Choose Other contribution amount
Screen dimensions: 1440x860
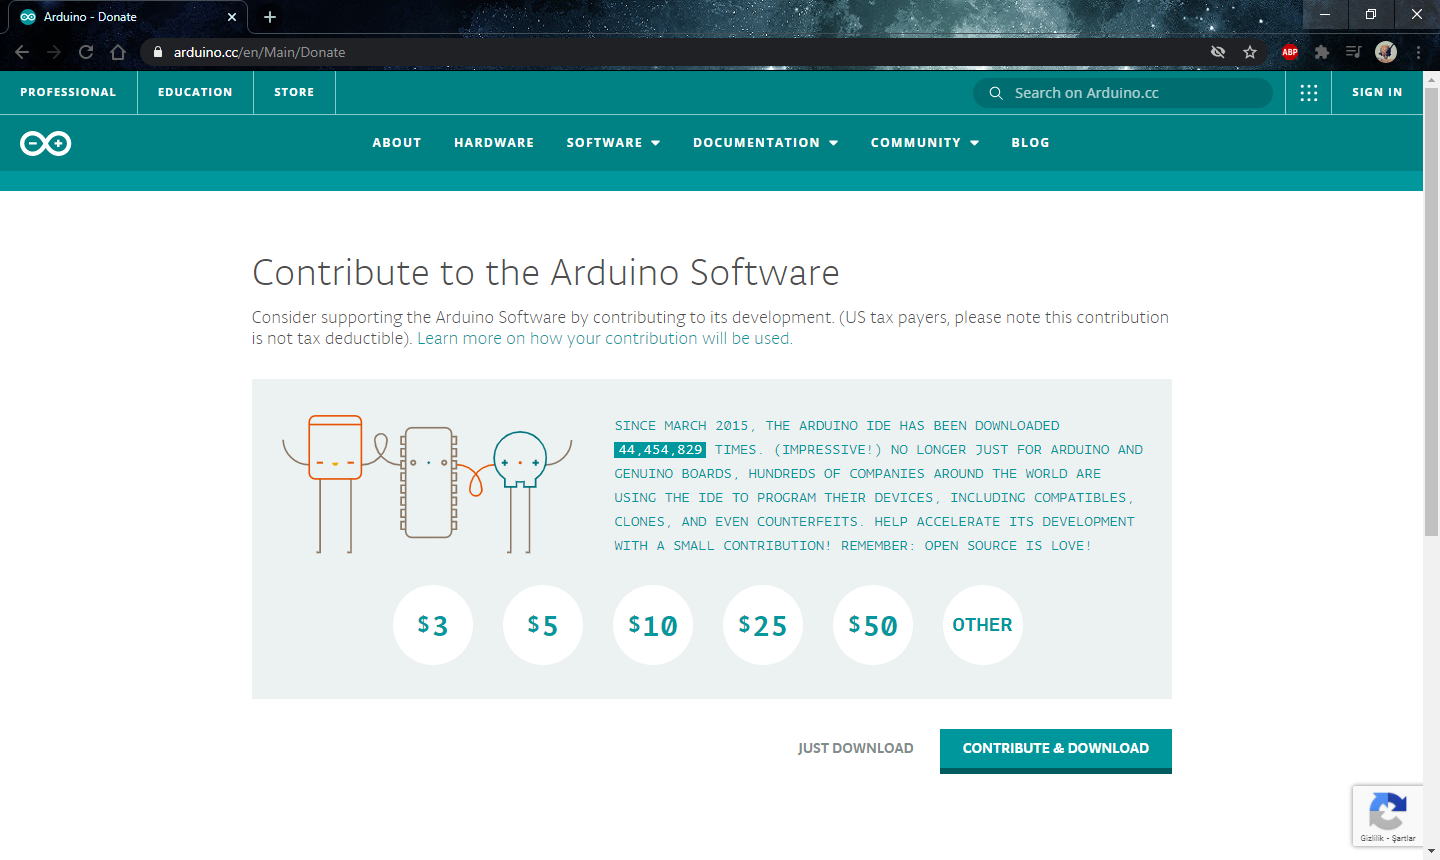pyautogui.click(x=983, y=625)
